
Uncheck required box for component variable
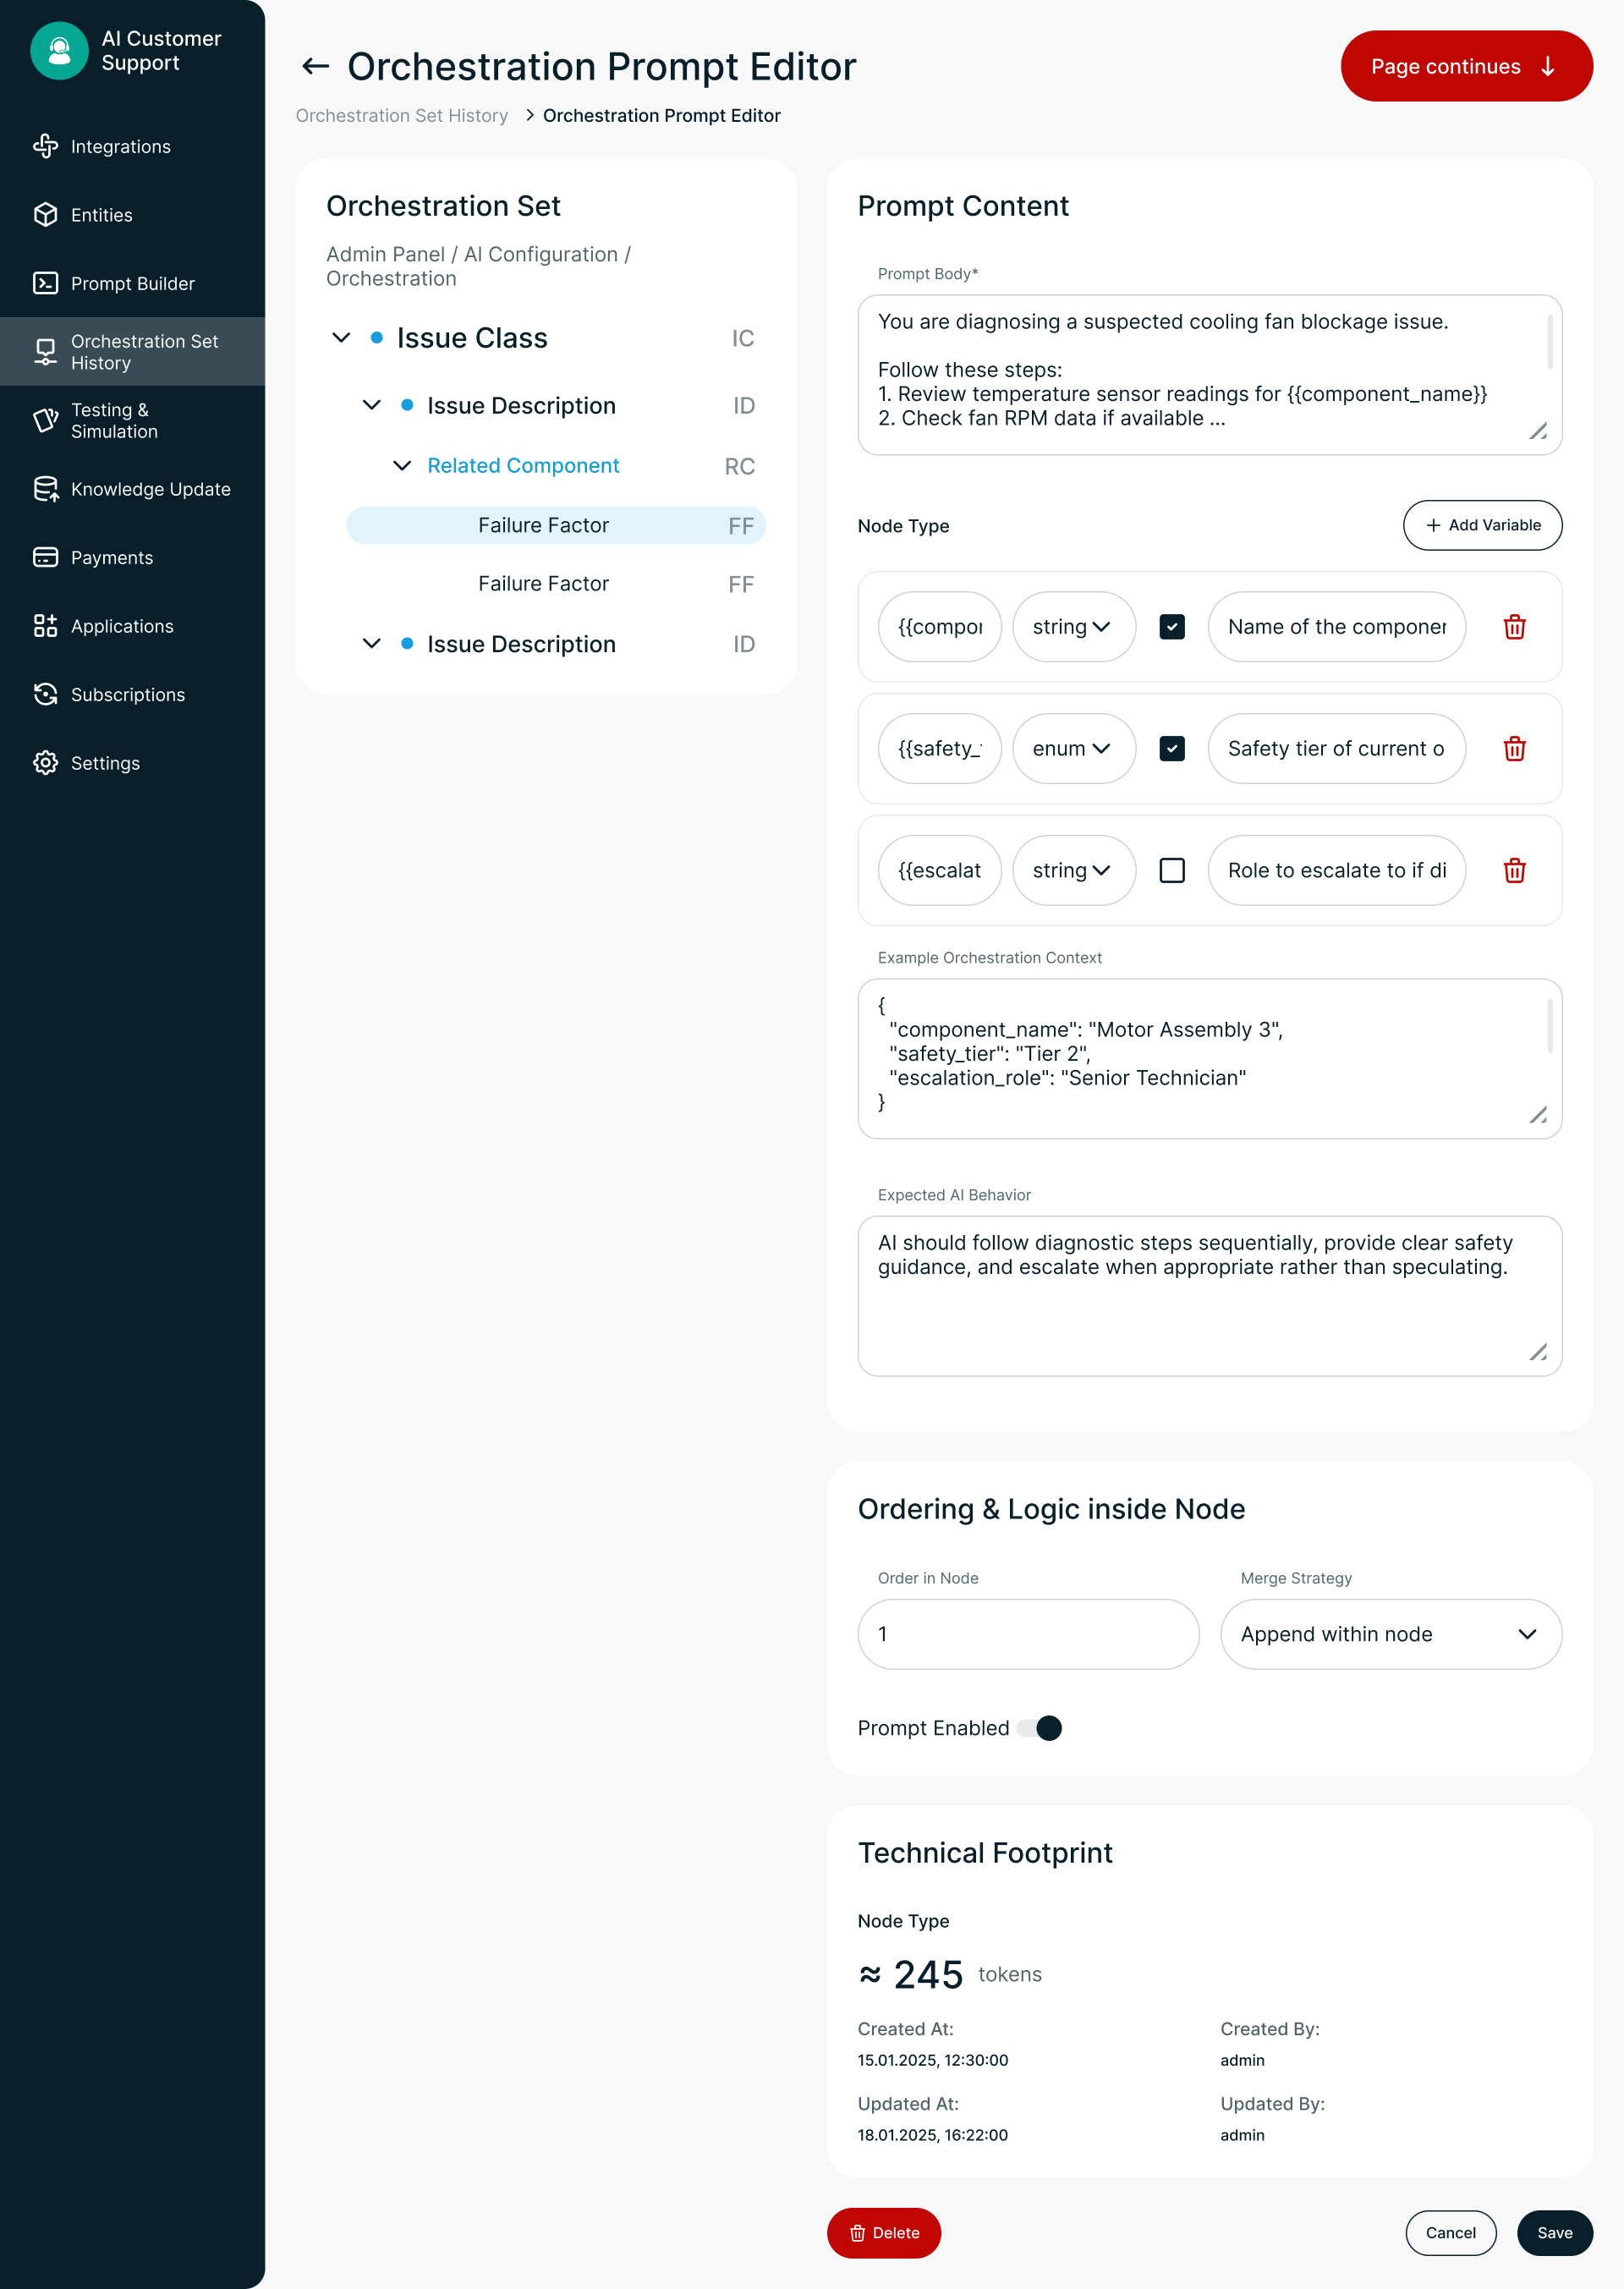point(1171,627)
